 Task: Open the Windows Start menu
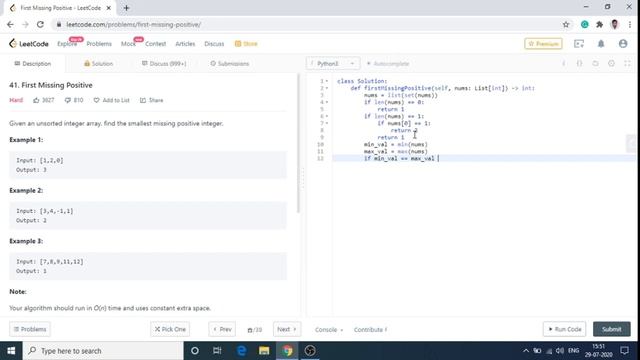point(11,351)
